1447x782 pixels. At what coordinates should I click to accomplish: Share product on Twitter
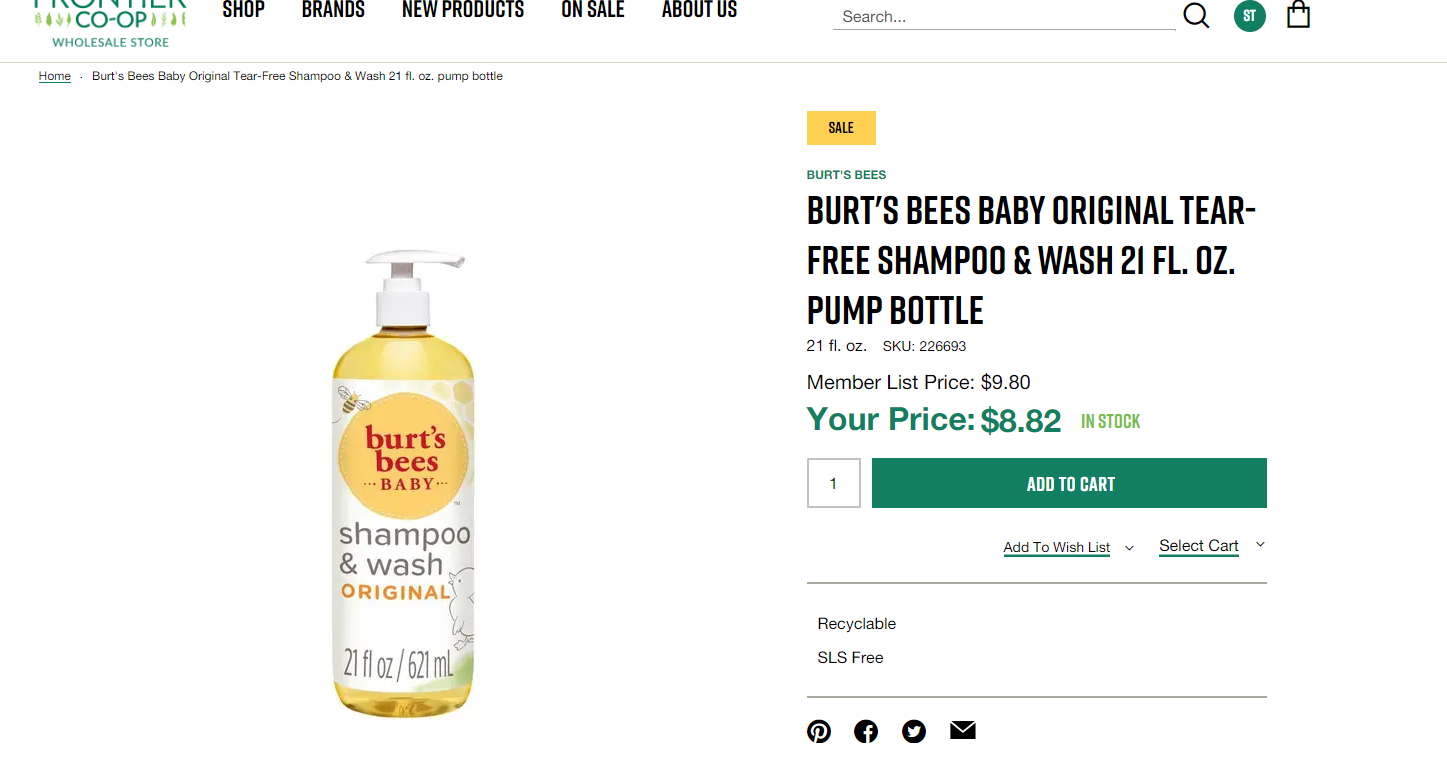click(x=914, y=731)
